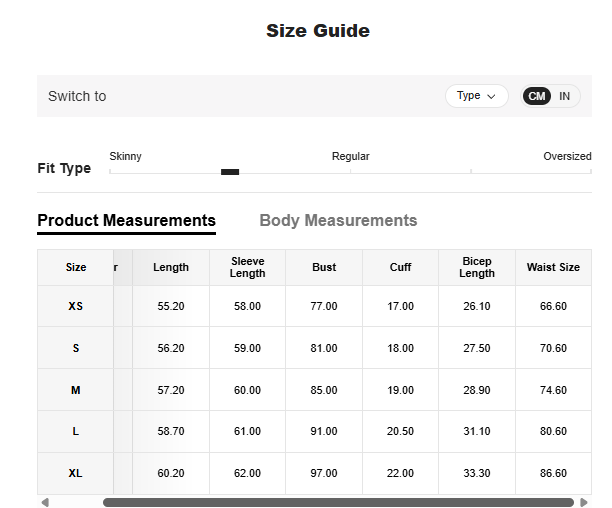
Task: Click the horizontal scrollbar thumb
Action: pyautogui.click(x=338, y=502)
